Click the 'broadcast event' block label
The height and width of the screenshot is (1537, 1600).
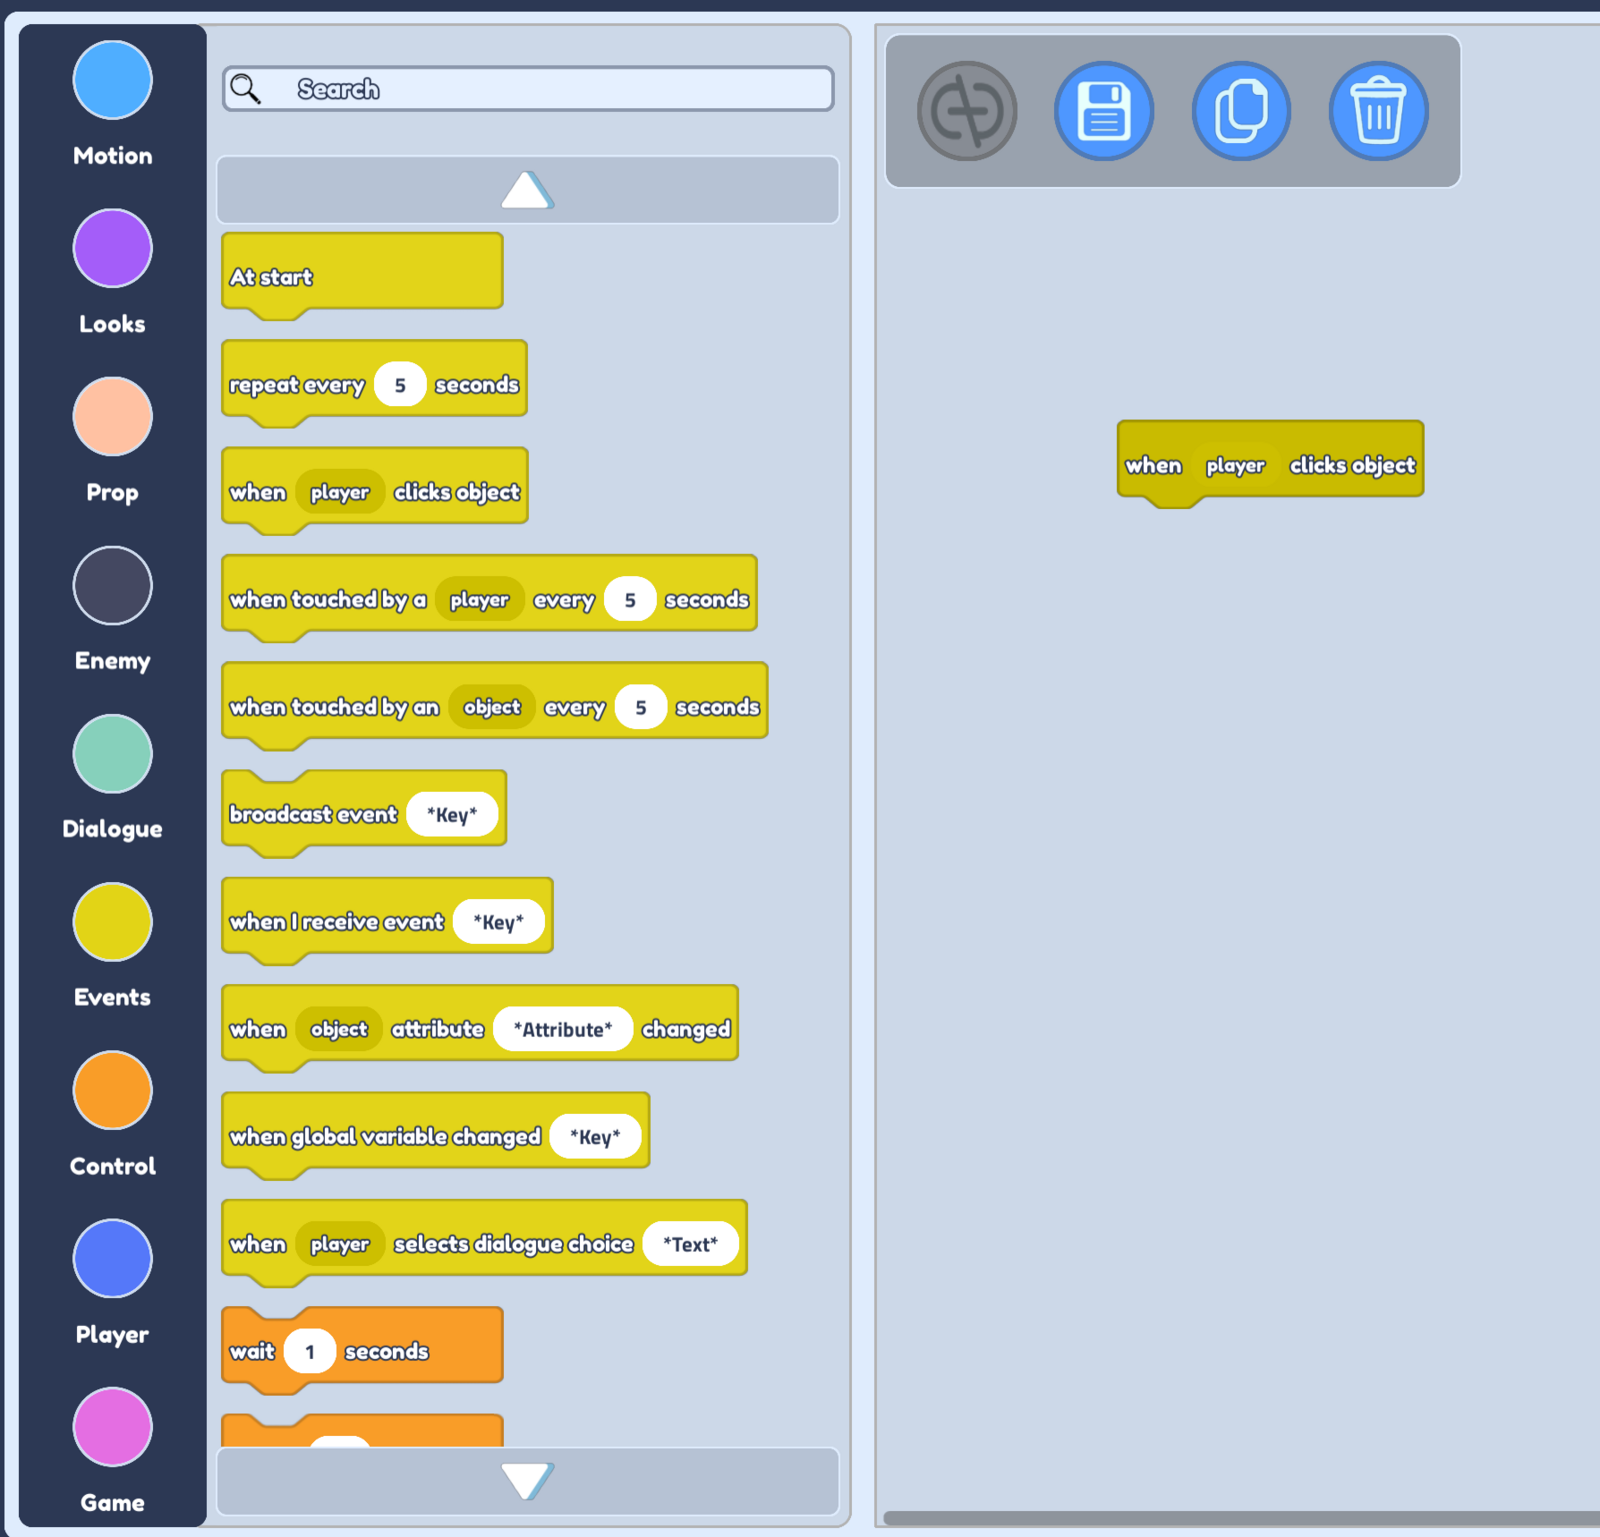pyautogui.click(x=313, y=814)
